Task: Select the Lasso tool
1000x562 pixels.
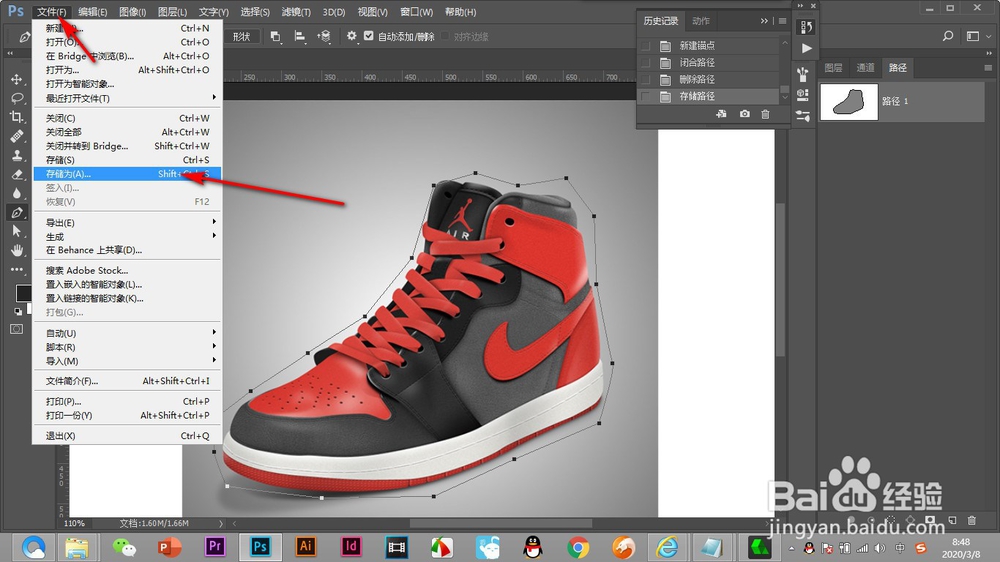Action: [17, 98]
